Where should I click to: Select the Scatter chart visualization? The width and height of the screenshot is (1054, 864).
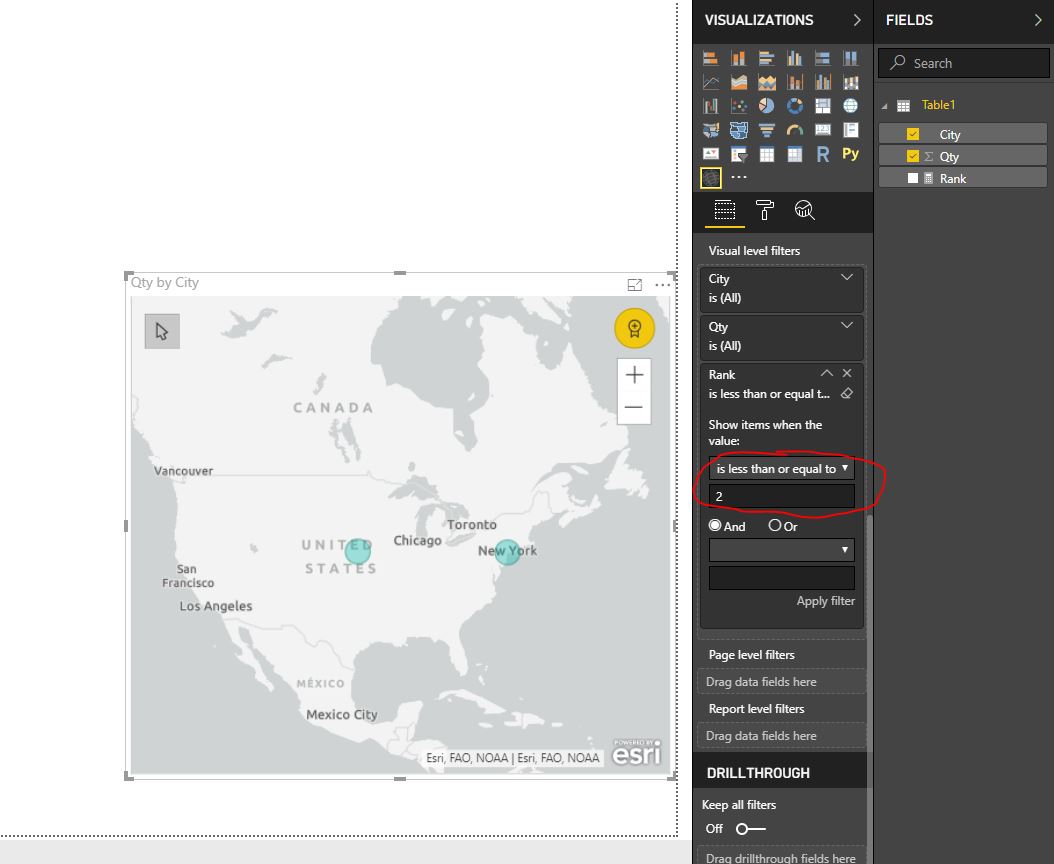[x=739, y=106]
